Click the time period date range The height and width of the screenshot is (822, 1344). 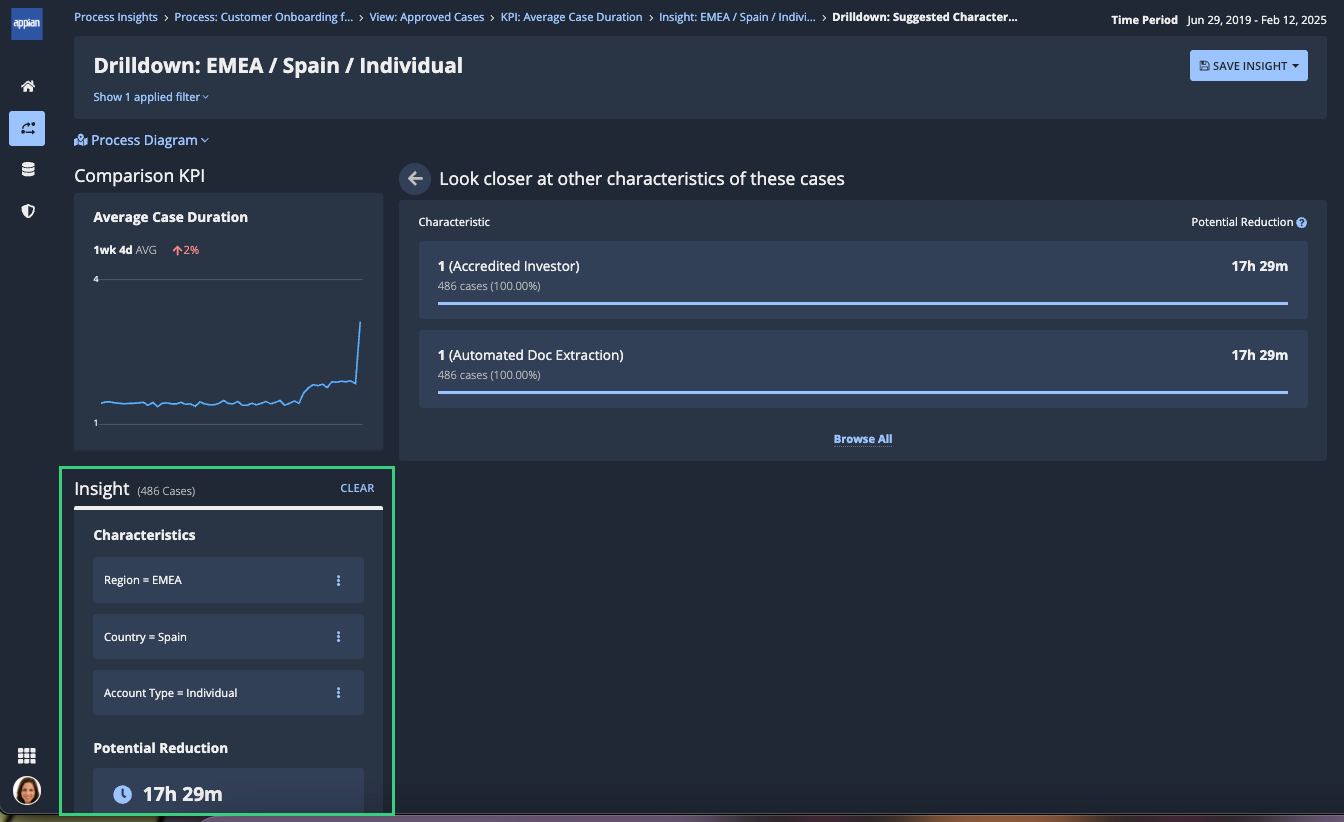click(1257, 20)
